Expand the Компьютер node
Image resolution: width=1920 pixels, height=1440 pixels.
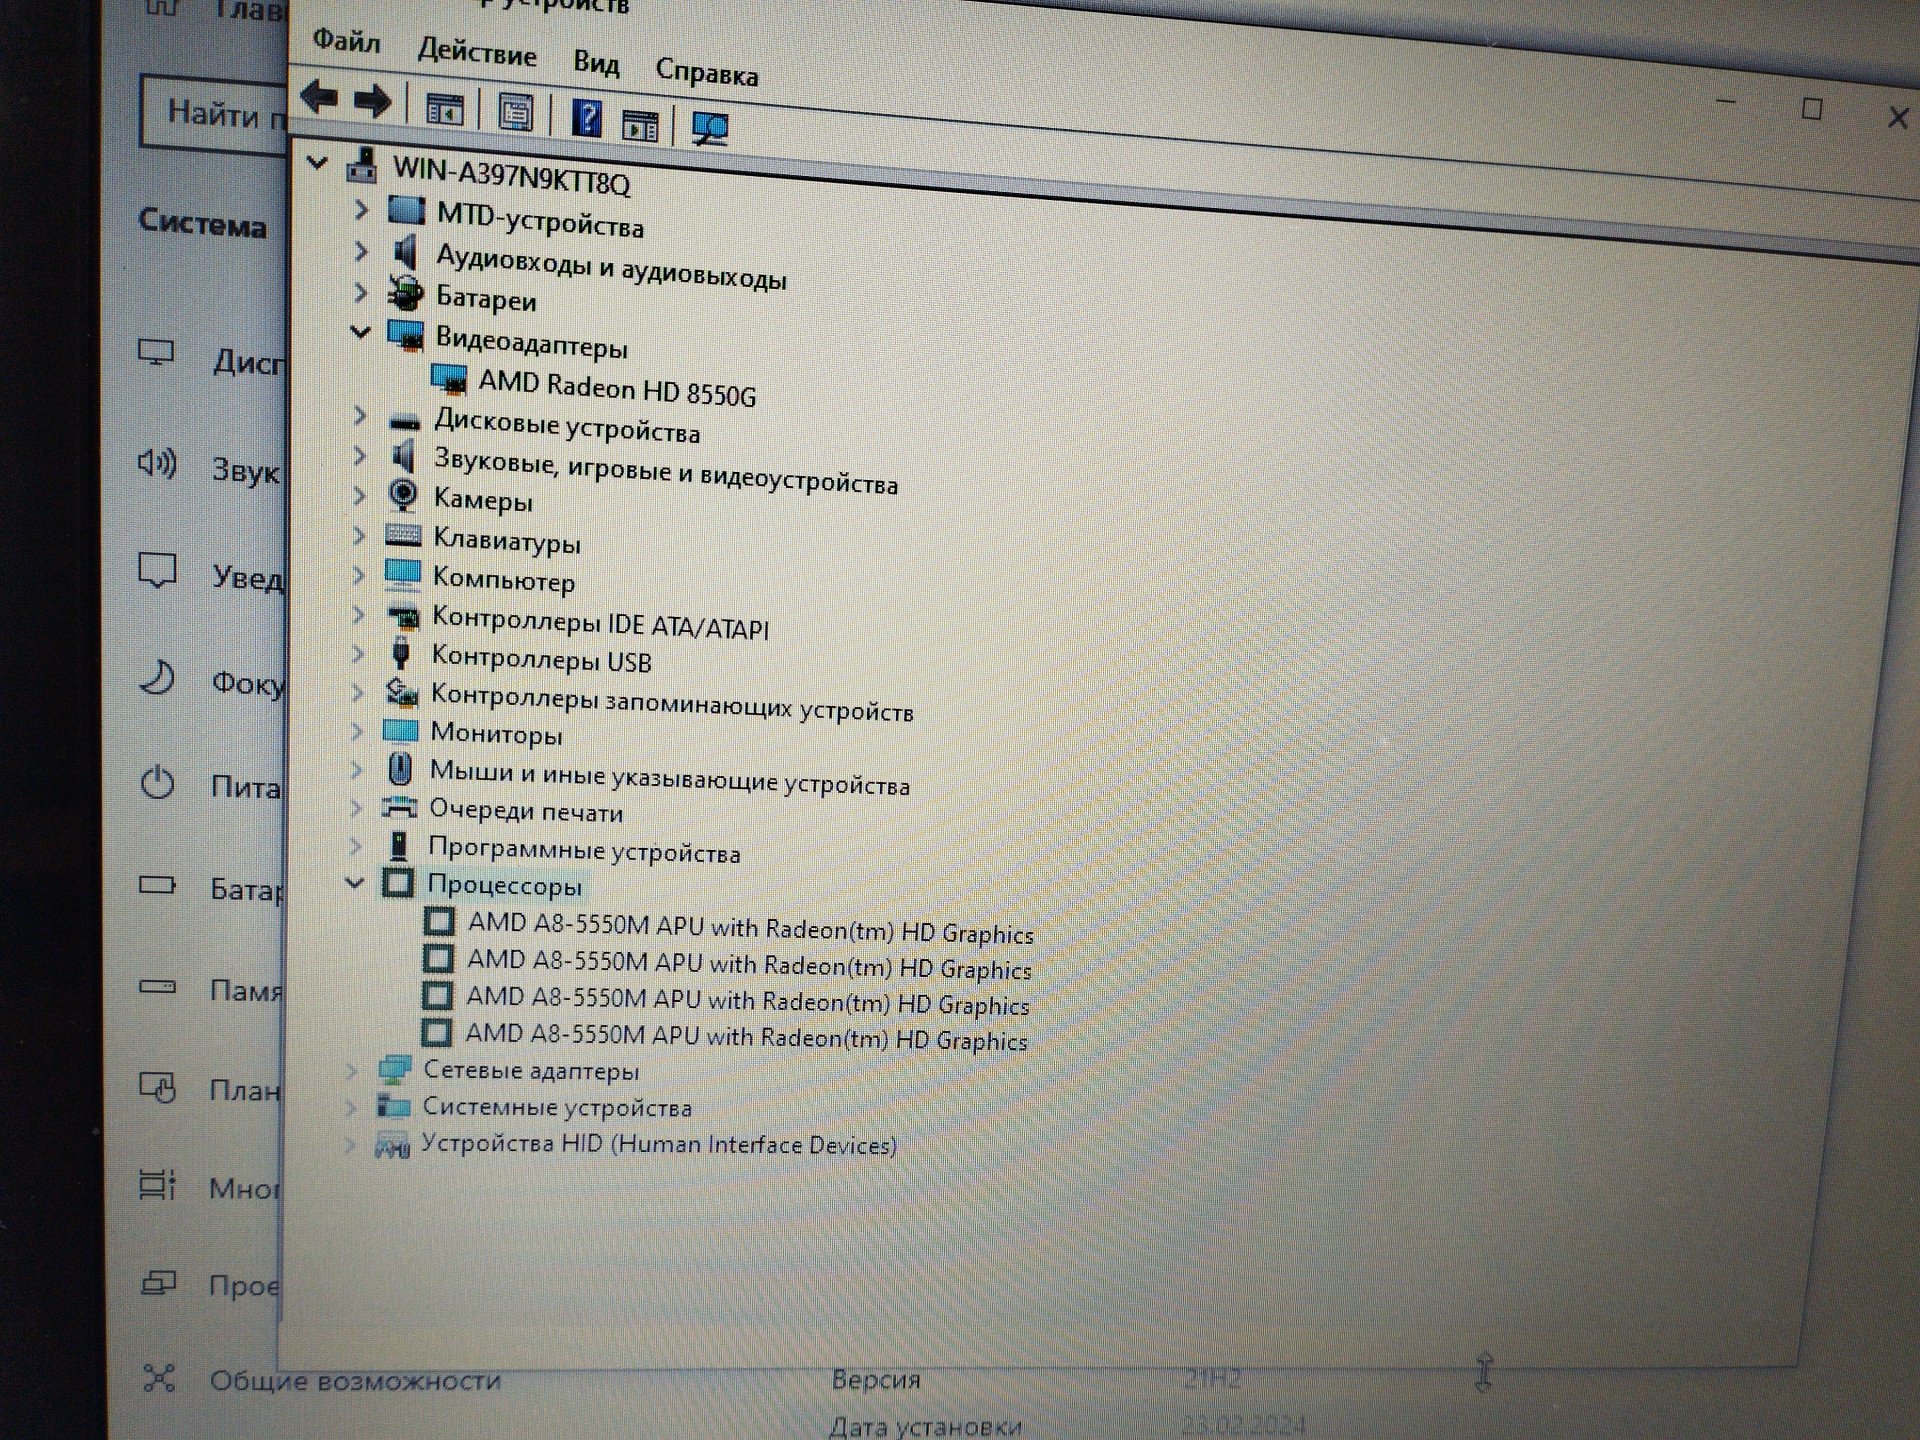359,574
